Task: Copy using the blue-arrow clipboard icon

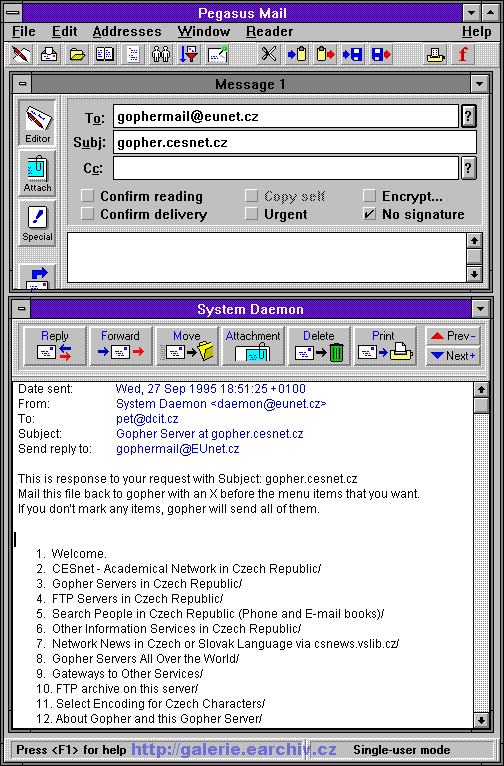Action: [x=296, y=54]
